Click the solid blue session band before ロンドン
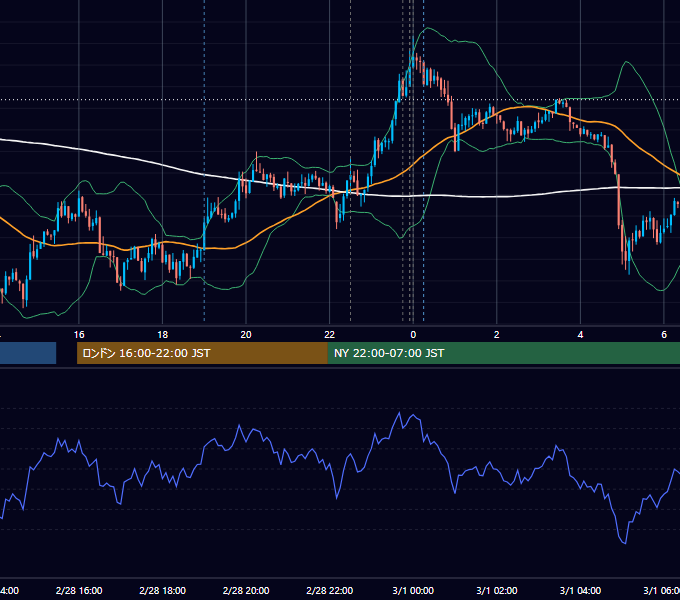 tap(28, 353)
